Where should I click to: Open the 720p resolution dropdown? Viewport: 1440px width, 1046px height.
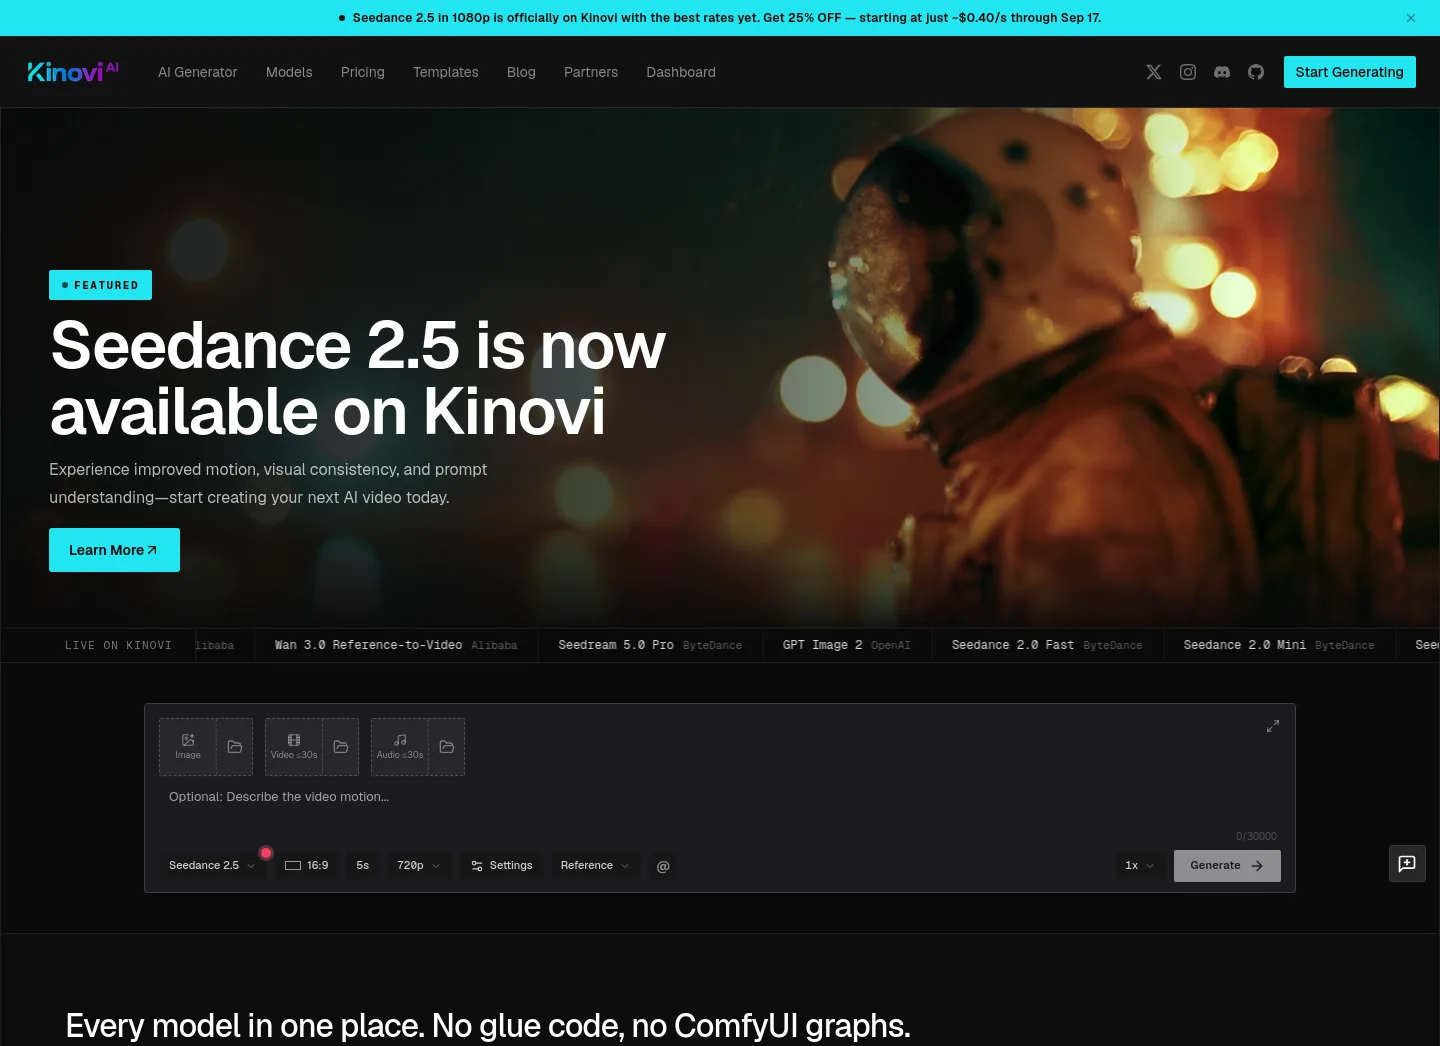click(419, 866)
